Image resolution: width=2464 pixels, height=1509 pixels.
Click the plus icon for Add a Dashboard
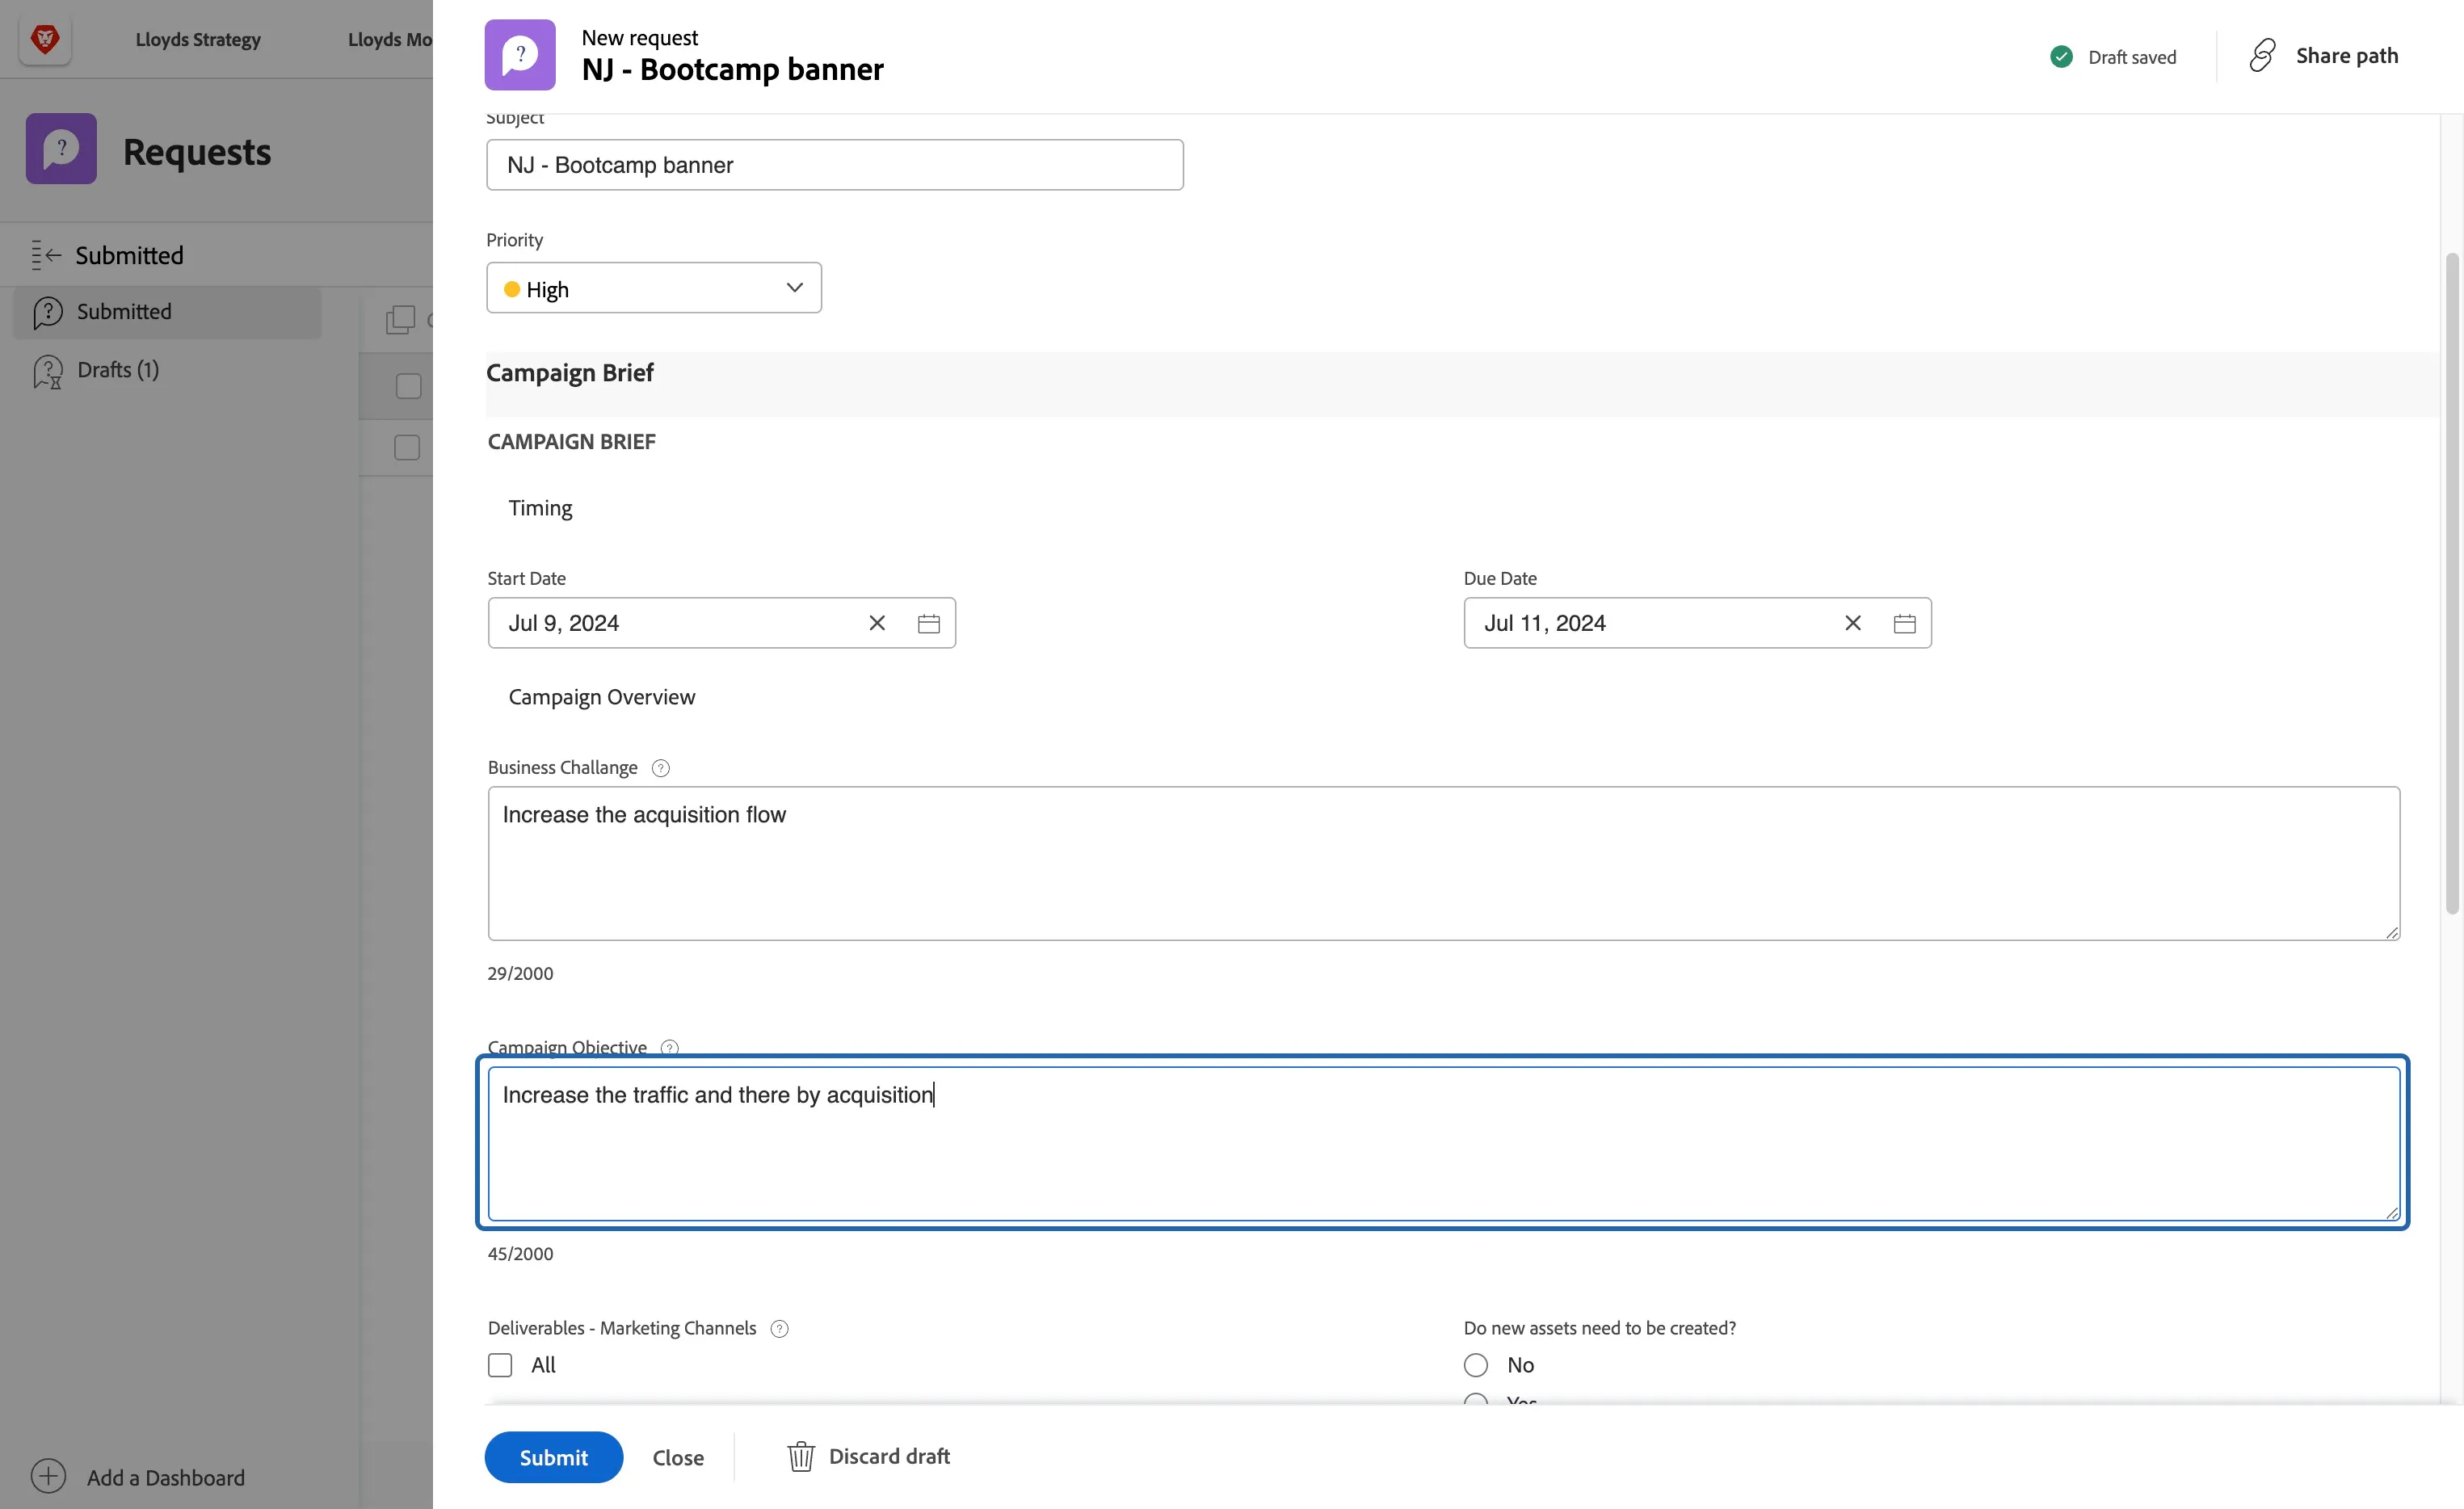48,1476
